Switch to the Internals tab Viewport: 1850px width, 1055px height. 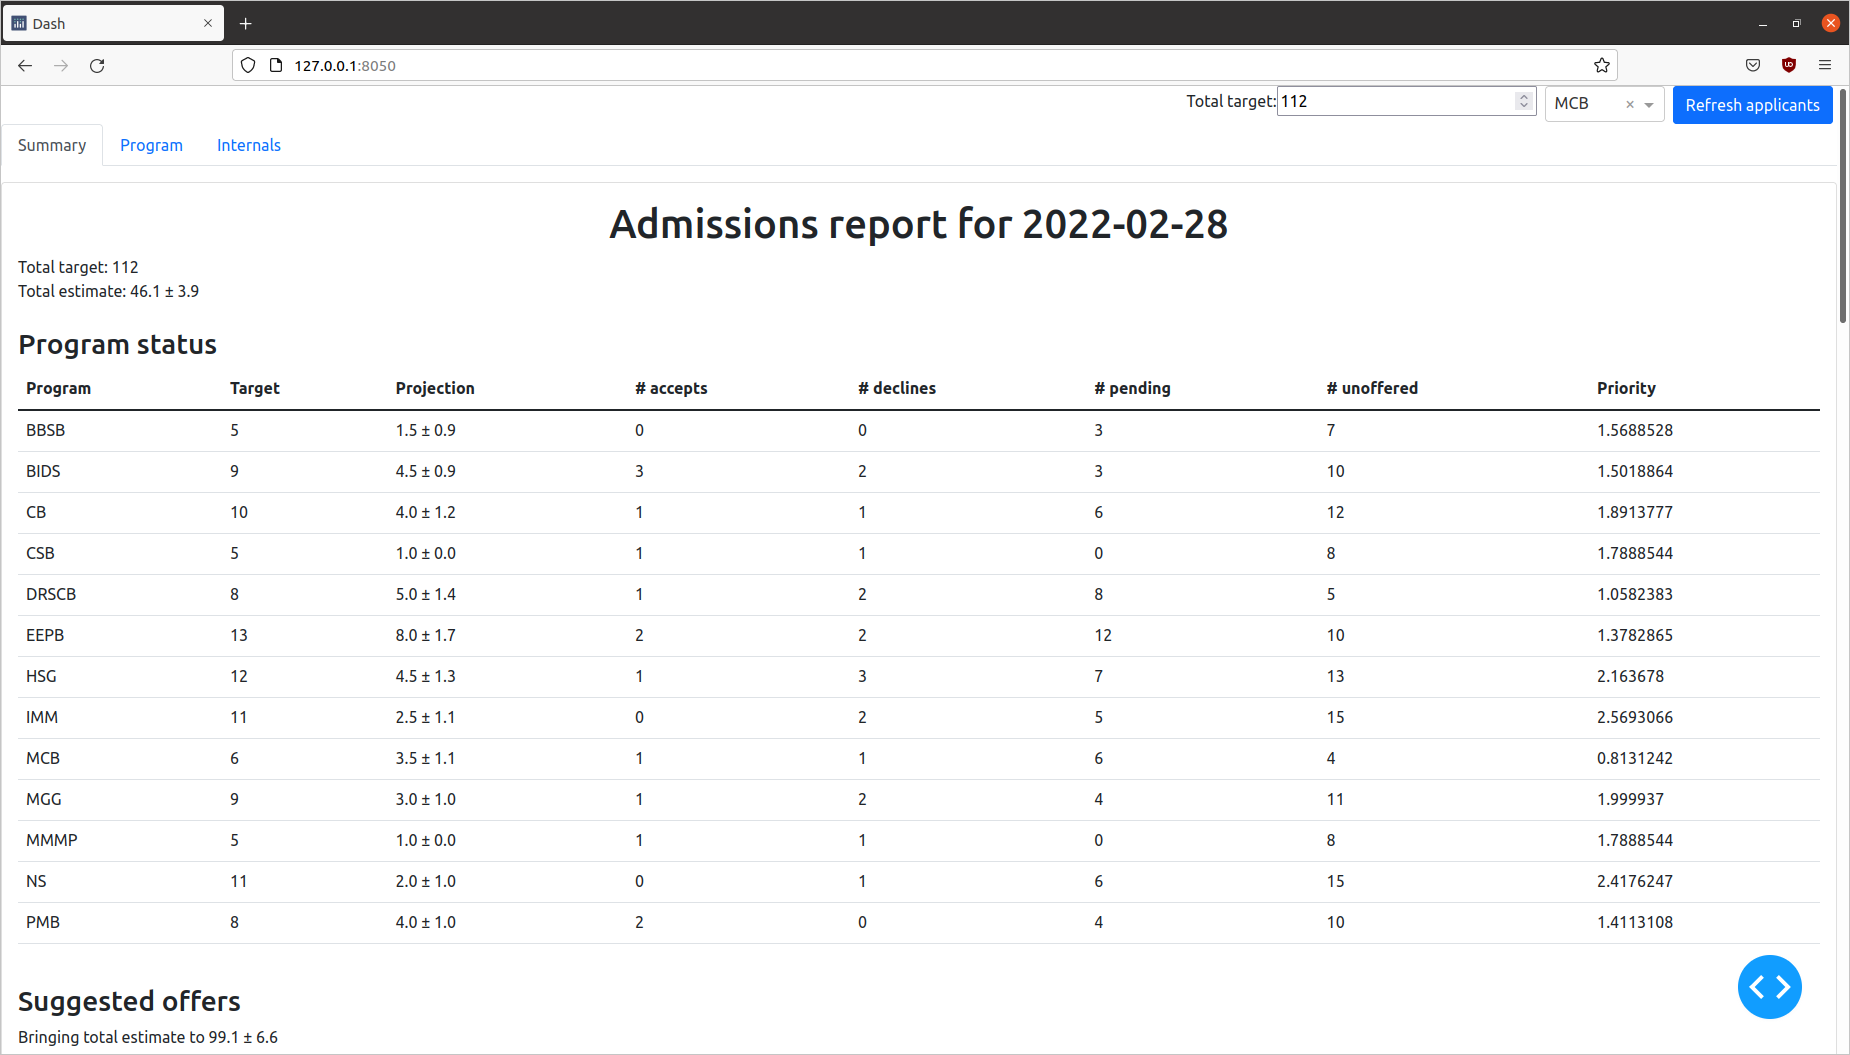[248, 145]
